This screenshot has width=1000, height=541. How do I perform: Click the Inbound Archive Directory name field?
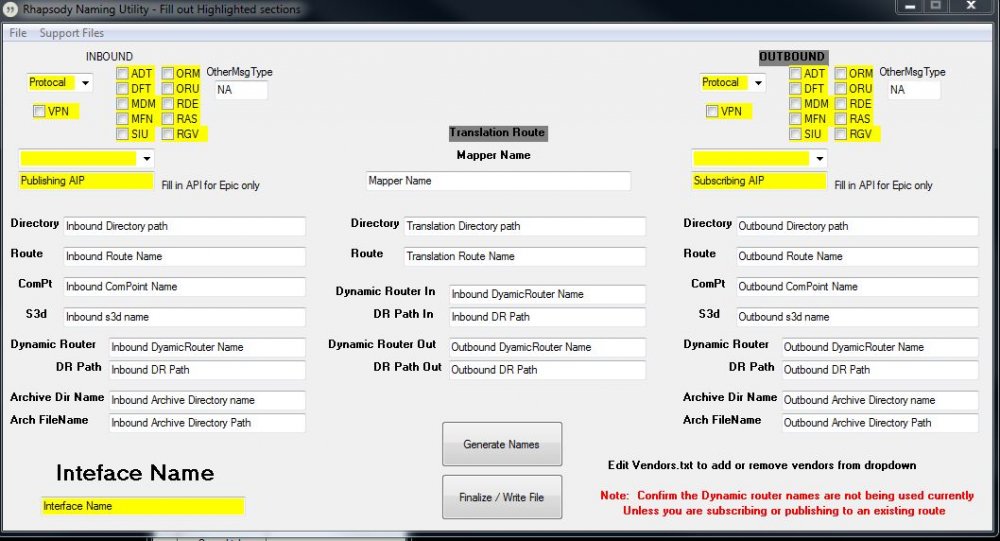click(x=207, y=401)
